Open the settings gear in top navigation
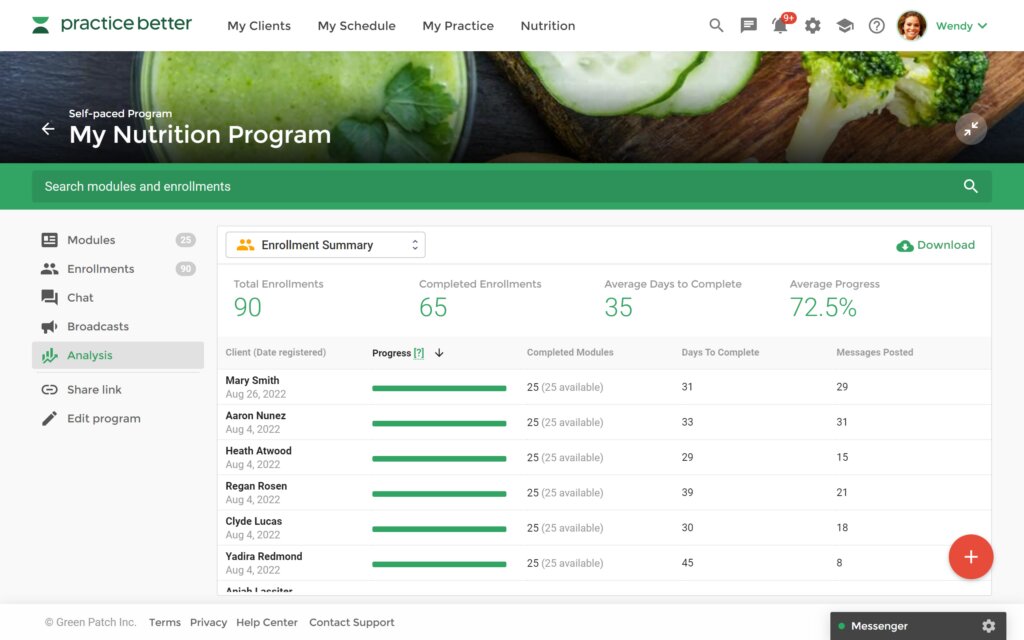This screenshot has height=640, width=1024. coord(813,26)
